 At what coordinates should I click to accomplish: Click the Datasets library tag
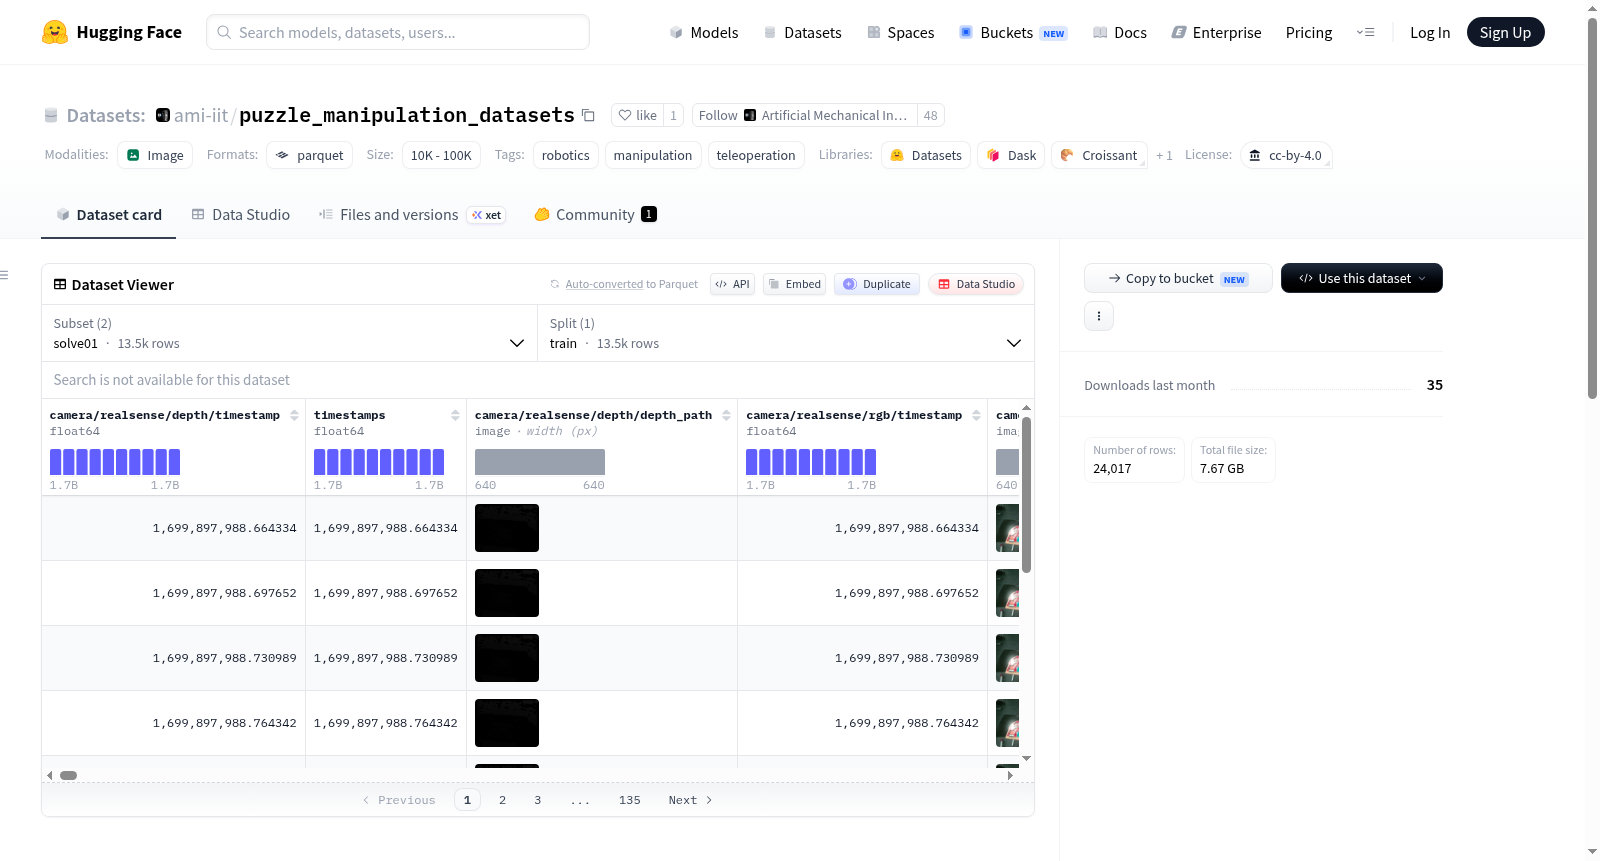(x=926, y=155)
